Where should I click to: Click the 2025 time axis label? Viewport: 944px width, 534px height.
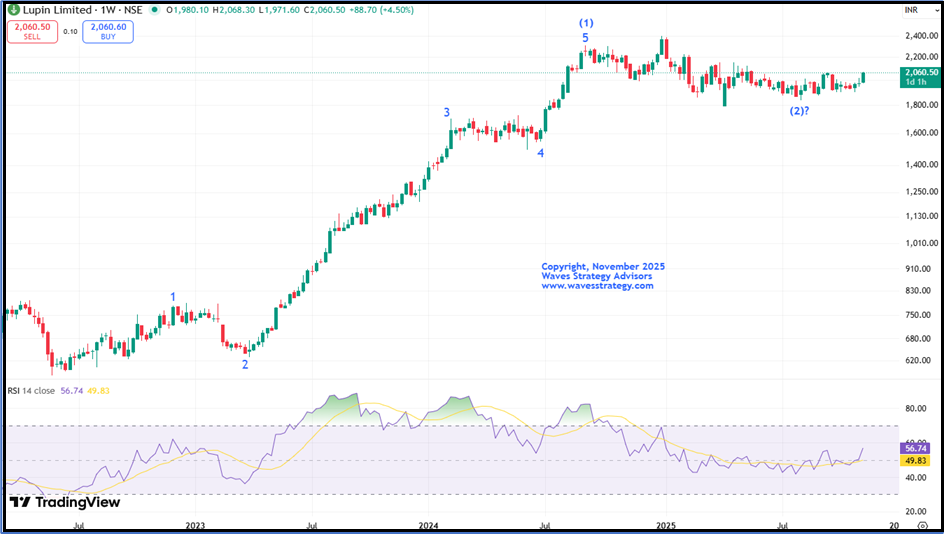(x=666, y=526)
